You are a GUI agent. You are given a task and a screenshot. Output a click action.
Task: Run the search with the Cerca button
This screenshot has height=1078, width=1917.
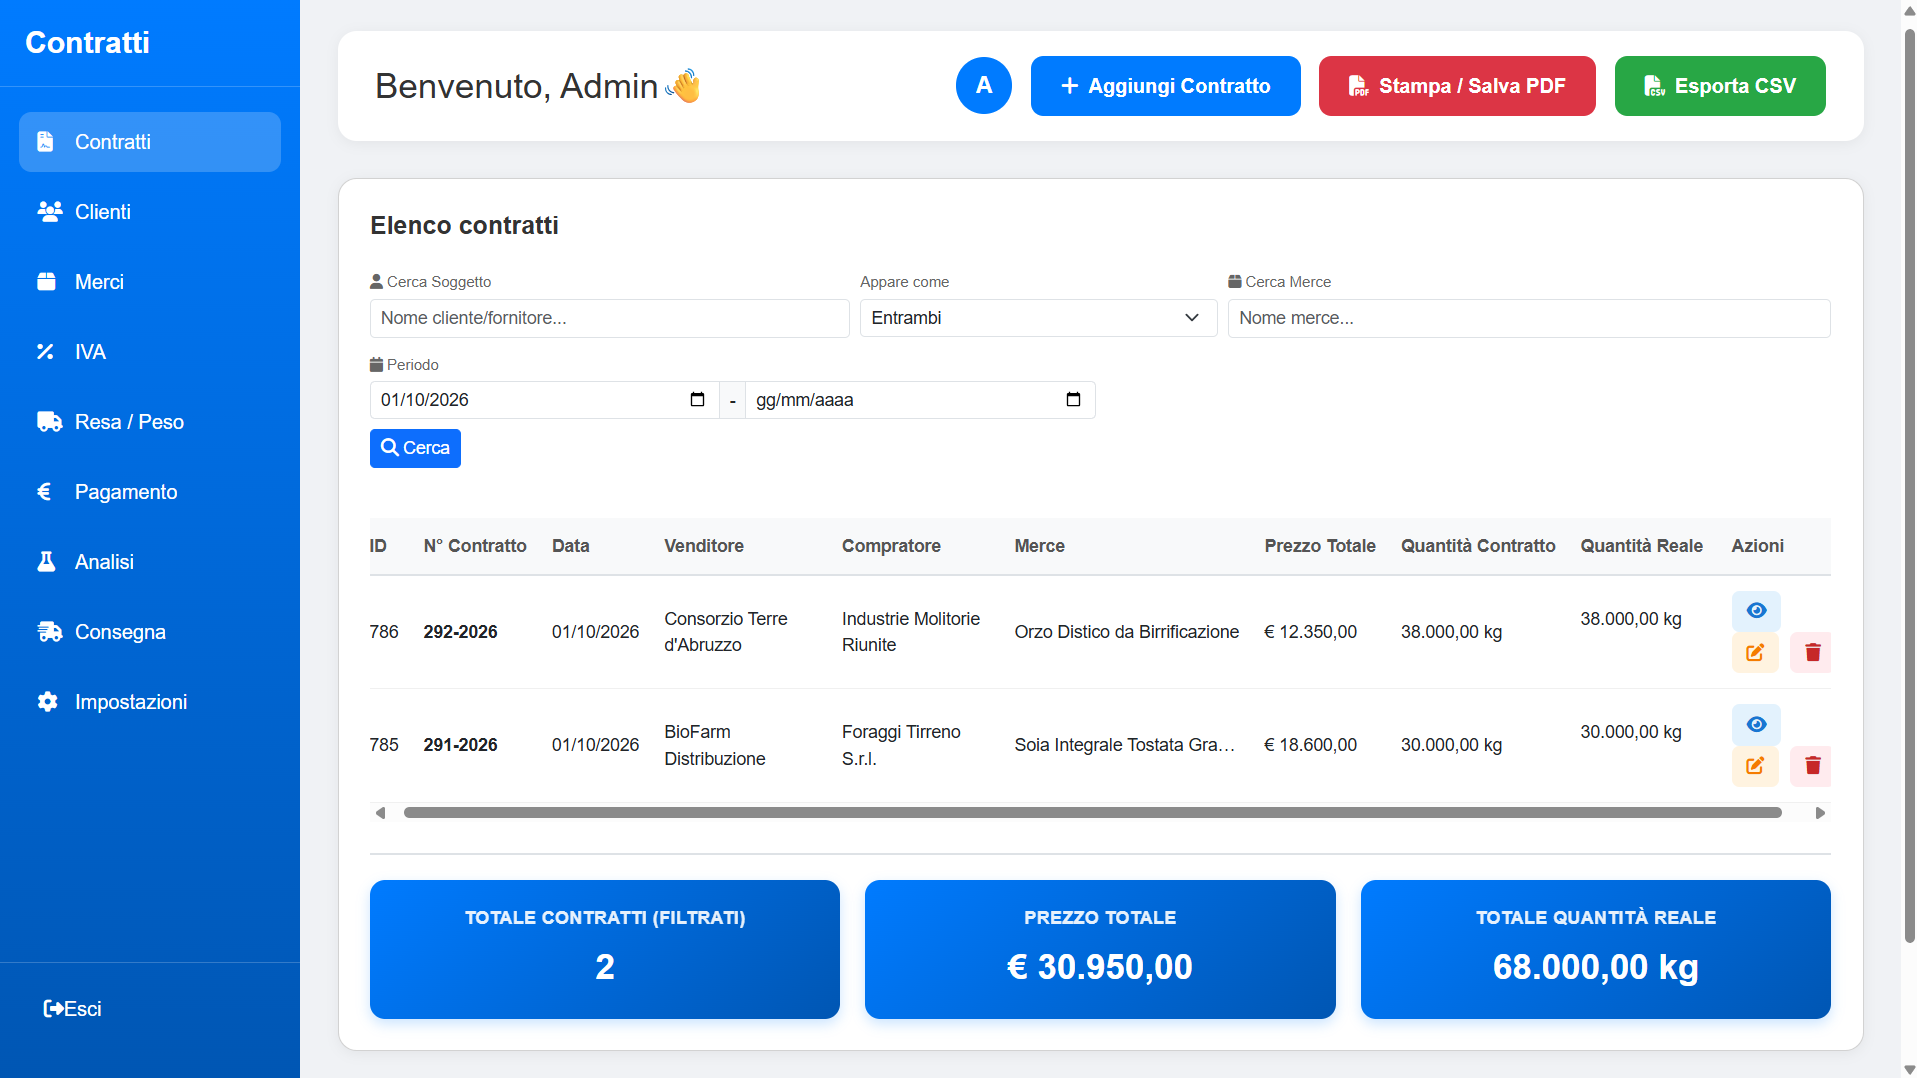(415, 448)
